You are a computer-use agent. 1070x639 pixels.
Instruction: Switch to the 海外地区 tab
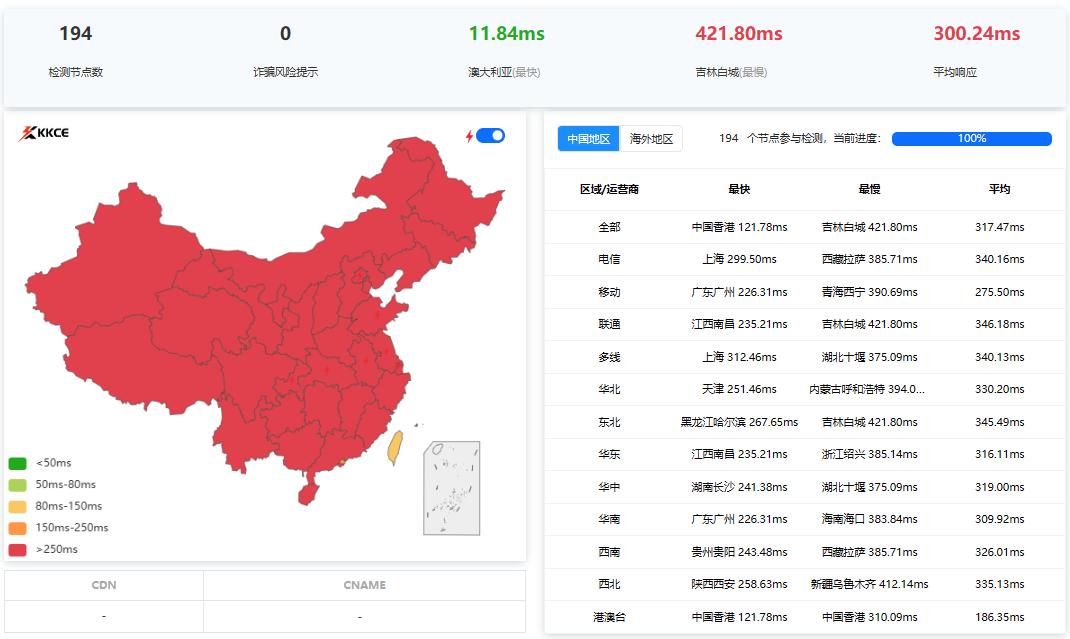[651, 139]
